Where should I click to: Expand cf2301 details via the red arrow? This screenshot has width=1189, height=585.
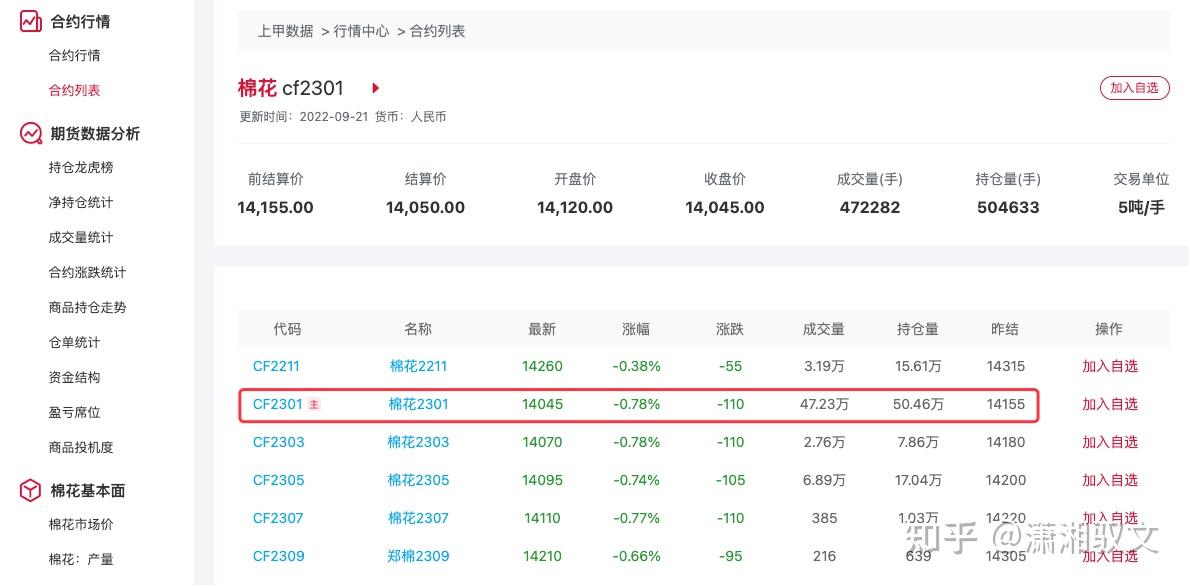pos(375,88)
